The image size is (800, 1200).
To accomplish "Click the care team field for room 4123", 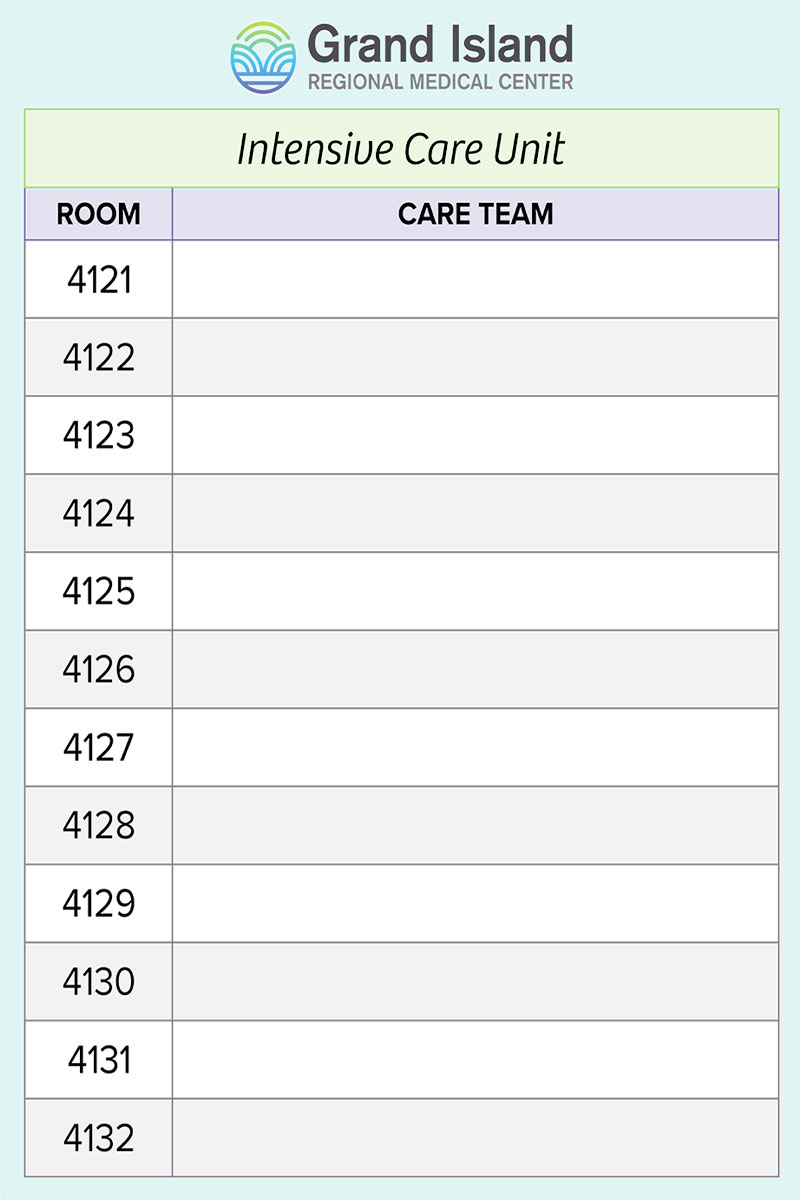I will tap(476, 435).
